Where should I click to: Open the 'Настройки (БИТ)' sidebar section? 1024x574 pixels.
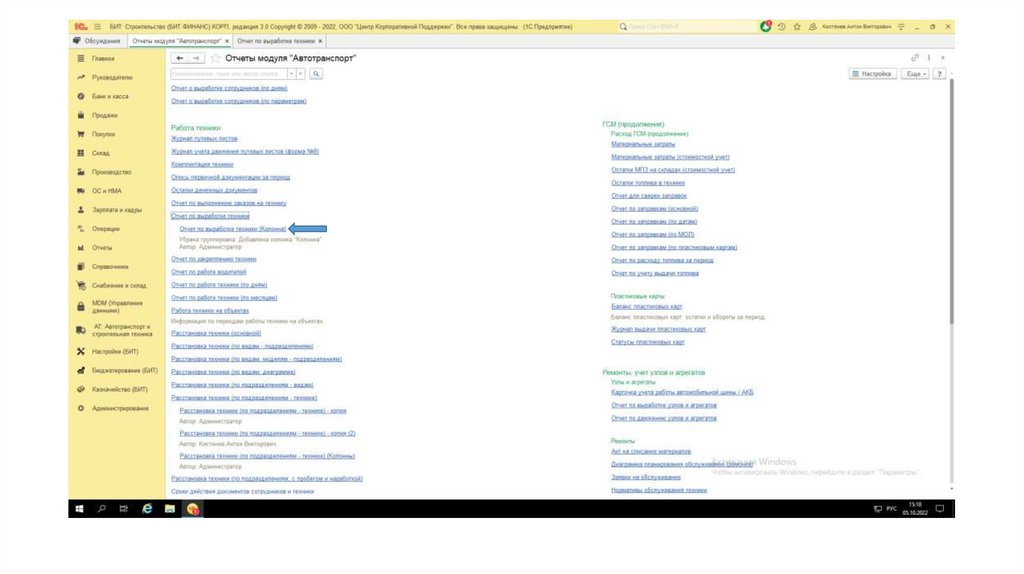pos(115,352)
